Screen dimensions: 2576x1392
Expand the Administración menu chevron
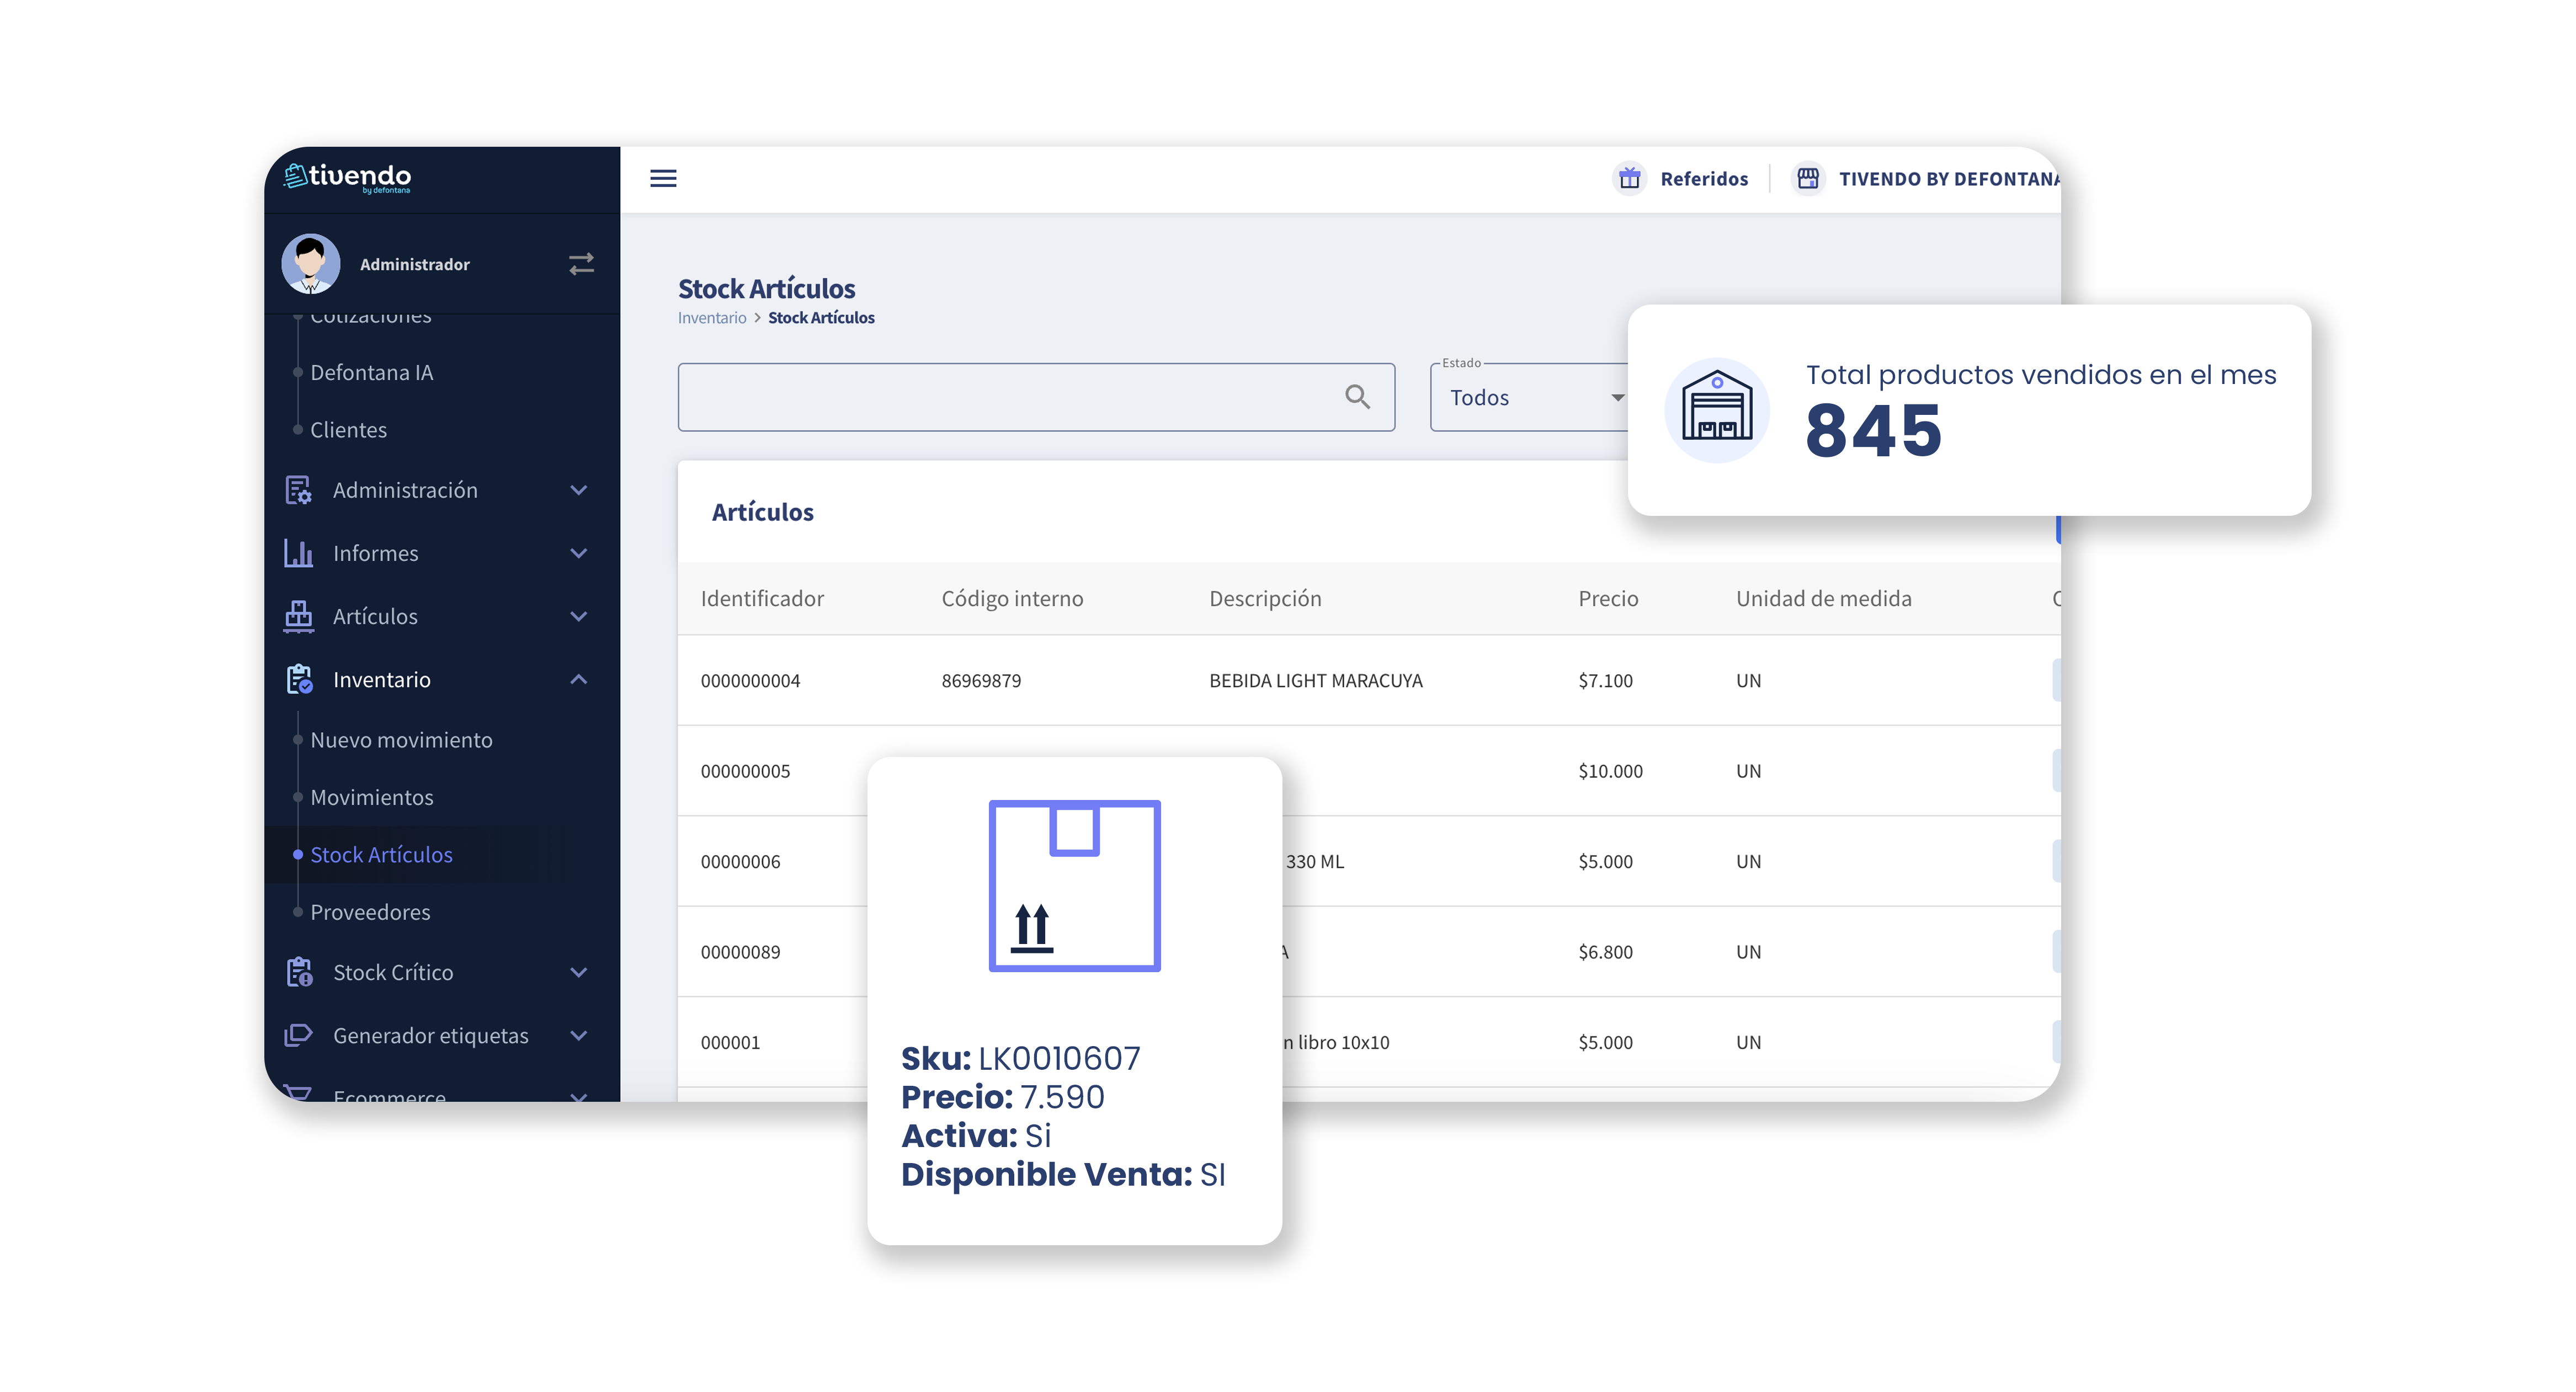[x=578, y=490]
